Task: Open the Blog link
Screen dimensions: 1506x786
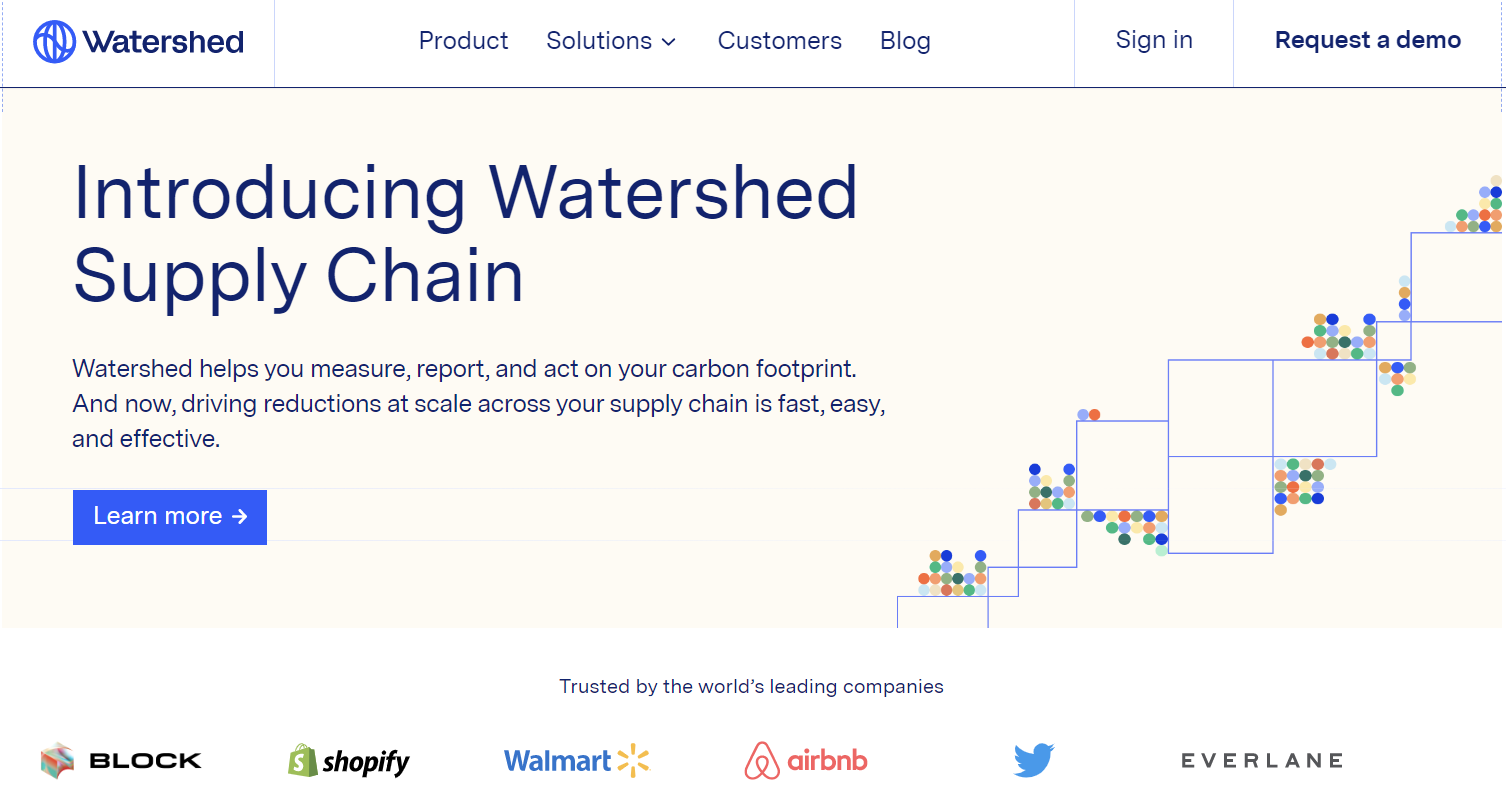Action: coord(905,41)
